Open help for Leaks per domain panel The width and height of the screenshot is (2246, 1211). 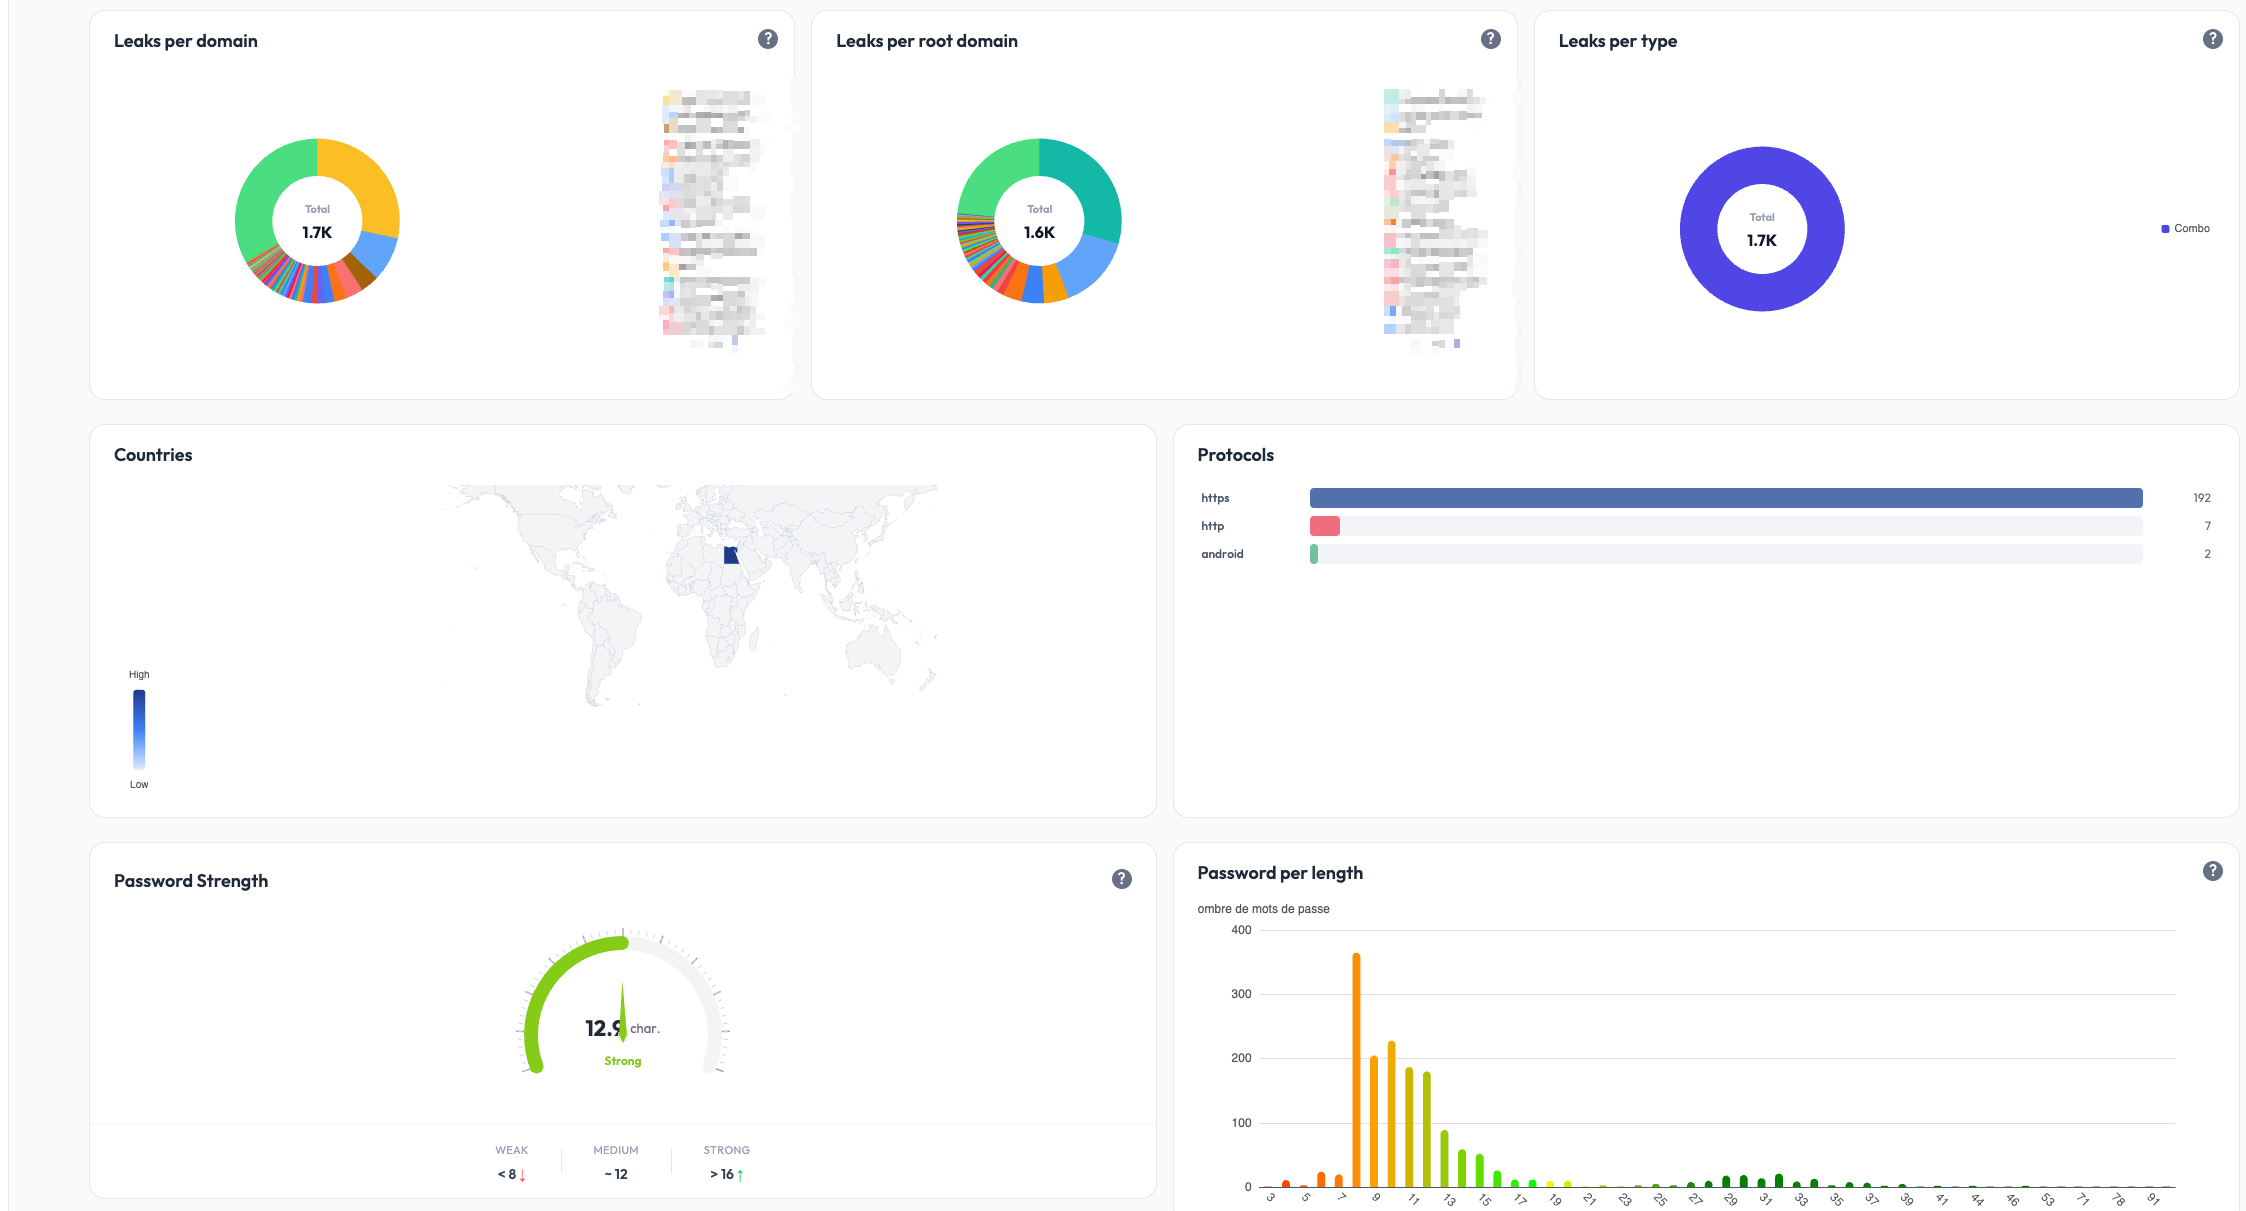pyautogui.click(x=768, y=38)
